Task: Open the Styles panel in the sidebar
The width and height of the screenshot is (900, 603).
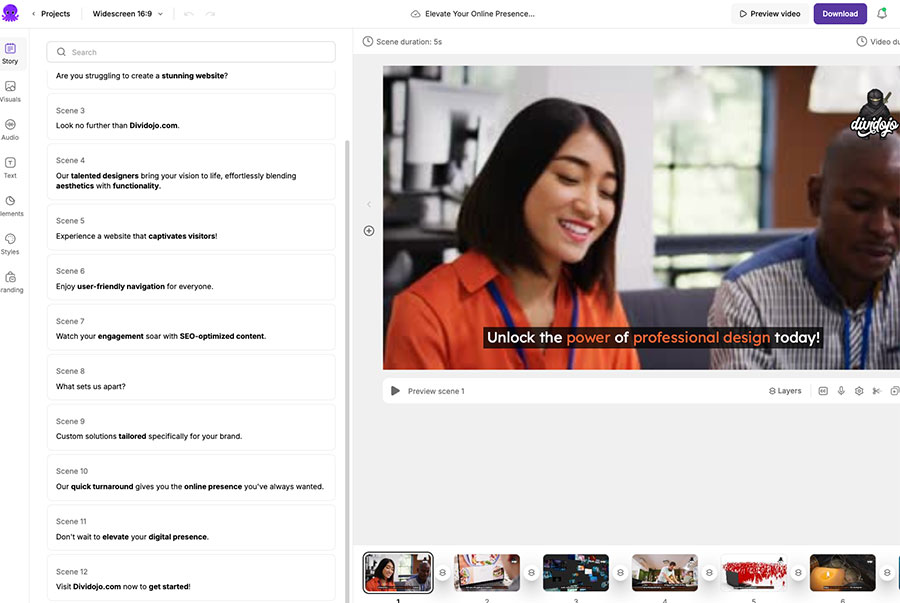Action: pos(10,243)
